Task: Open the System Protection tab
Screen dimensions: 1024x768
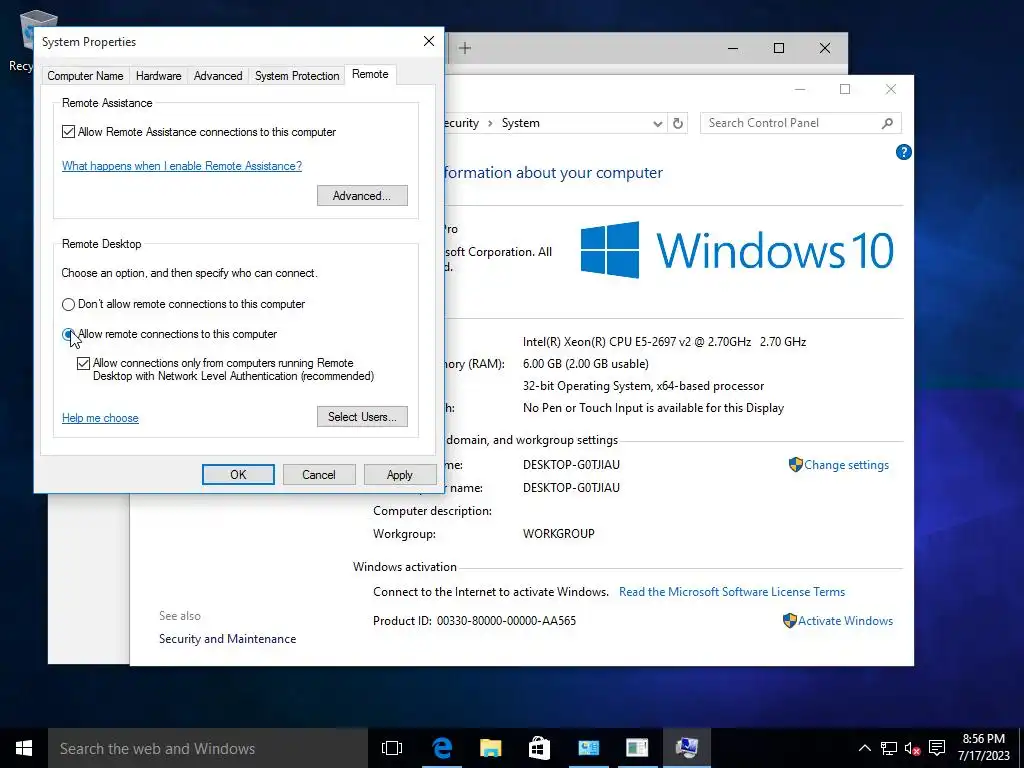Action: (297, 76)
